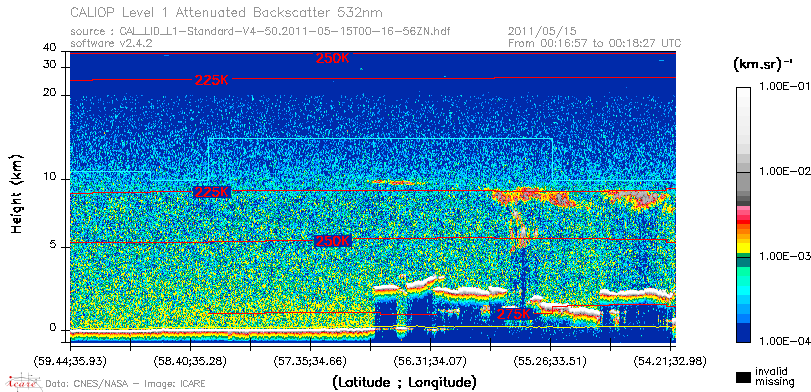811x392 pixels.
Task: Click the '250K' isotherm label near 40 km
Action: (x=333, y=58)
